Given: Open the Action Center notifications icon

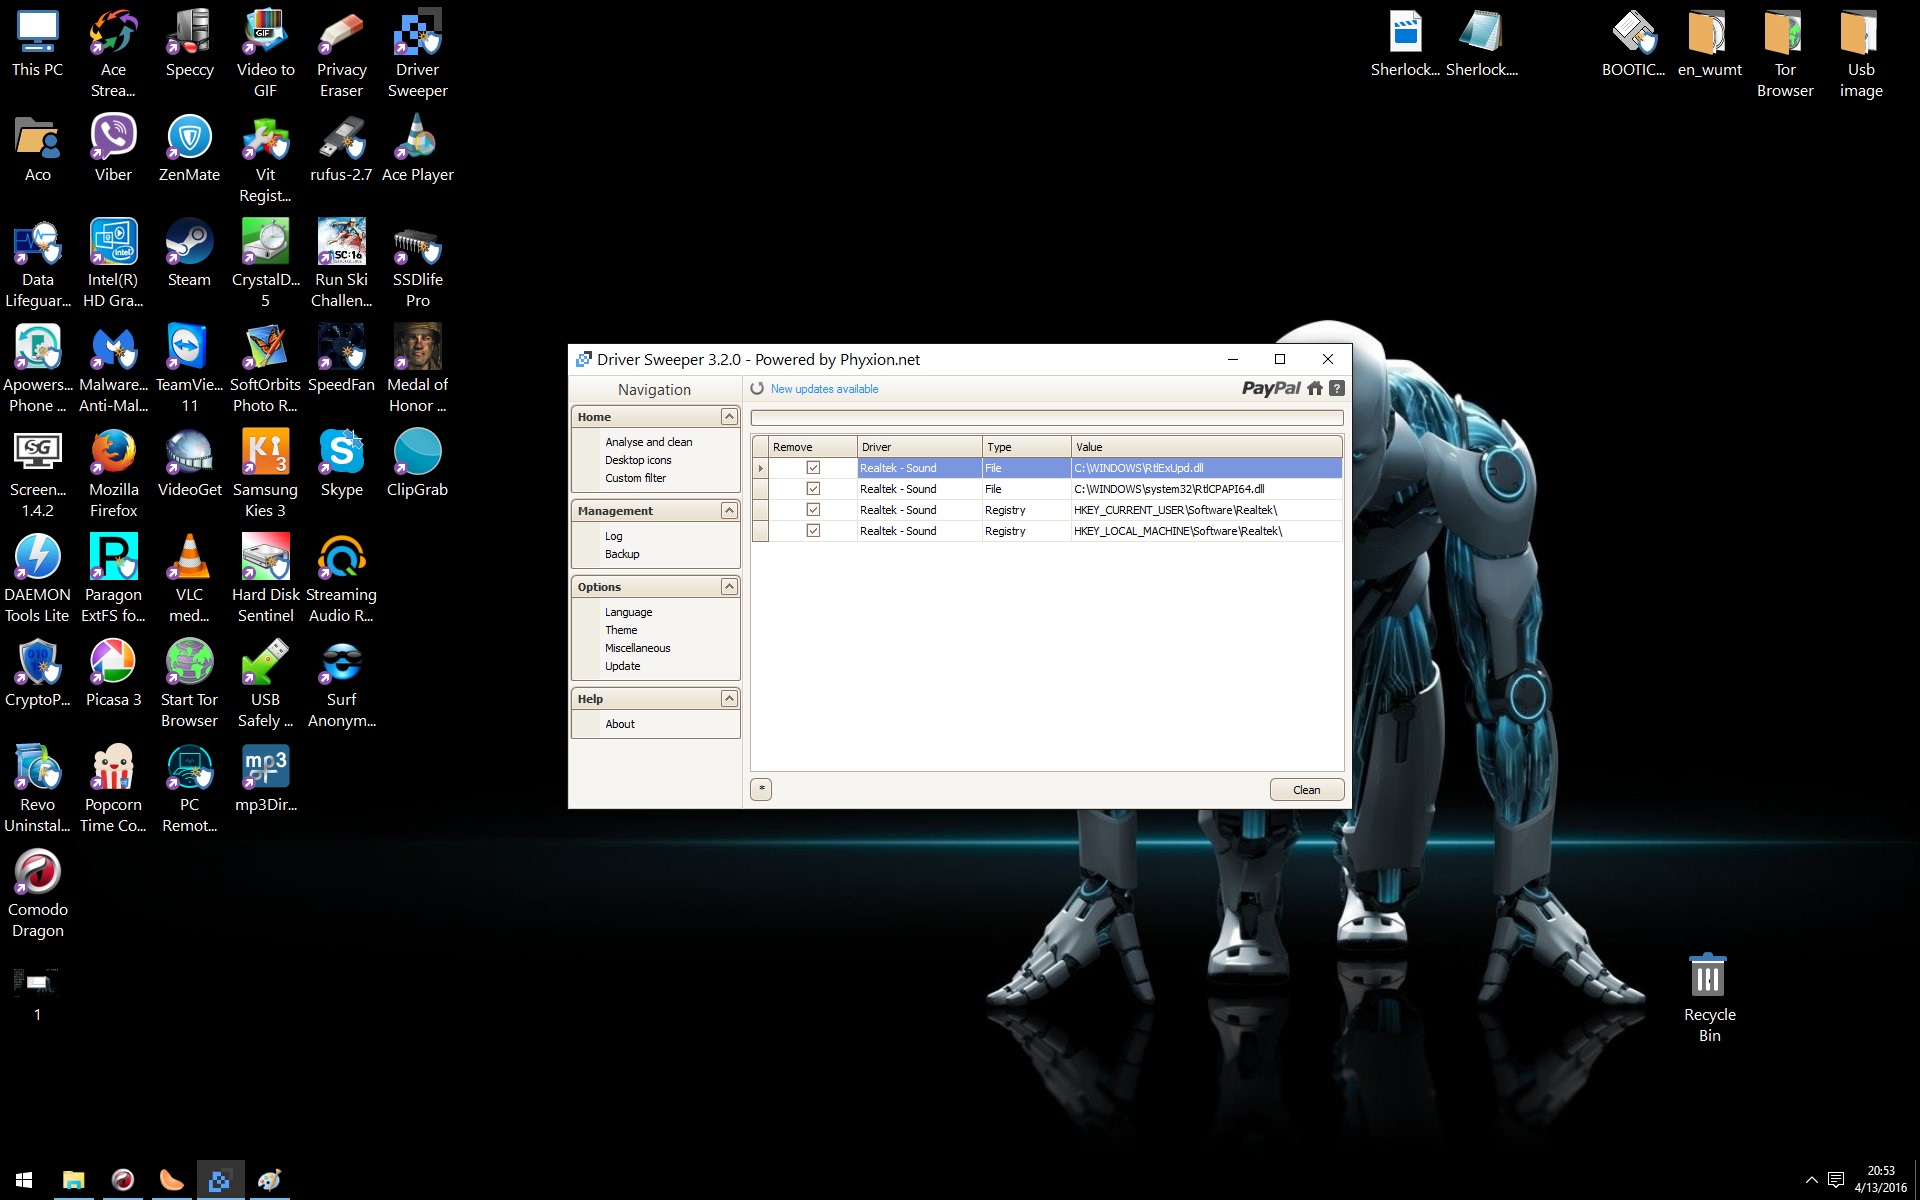Looking at the screenshot, I should coord(1836,1180).
